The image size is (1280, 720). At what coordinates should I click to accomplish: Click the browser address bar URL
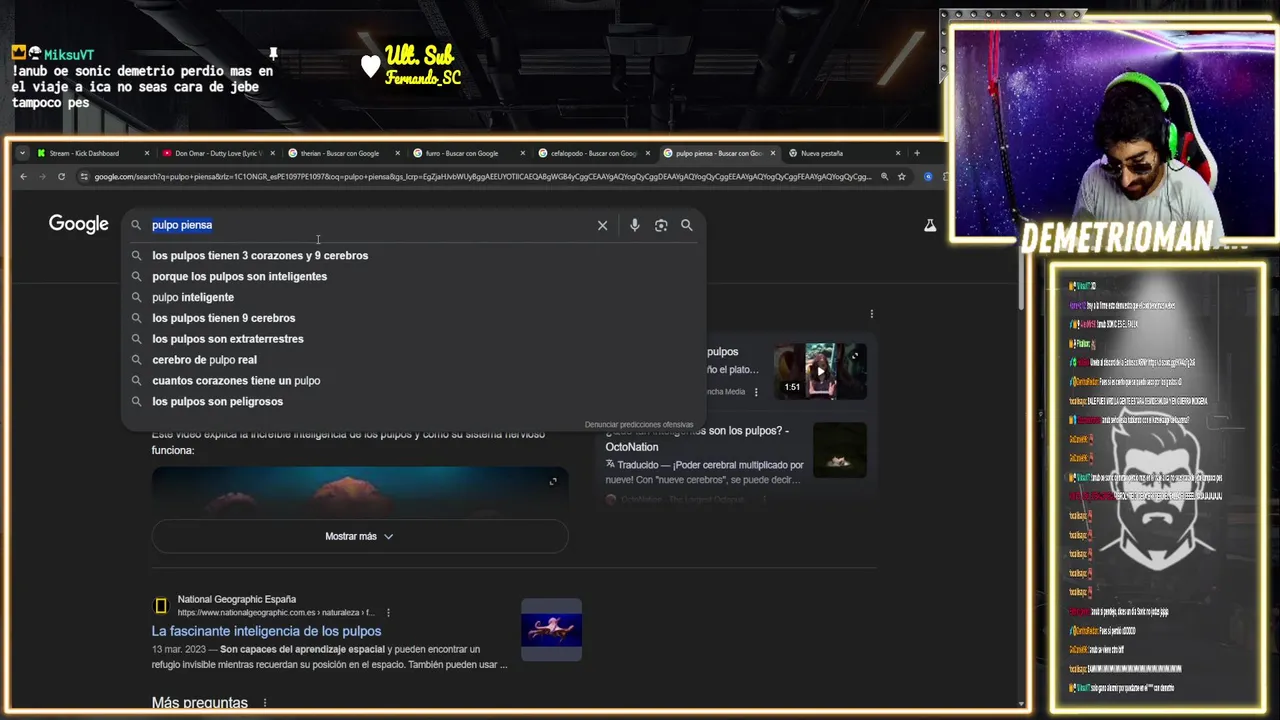coord(483,177)
